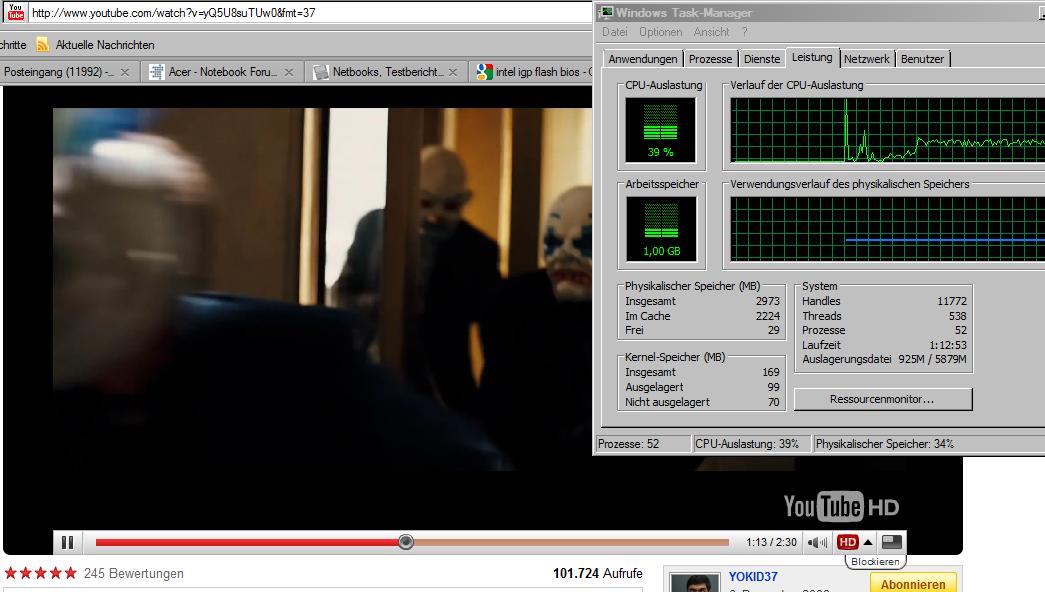Select the Leistung tab
Viewport: 1045px width, 592px height.
(x=812, y=57)
